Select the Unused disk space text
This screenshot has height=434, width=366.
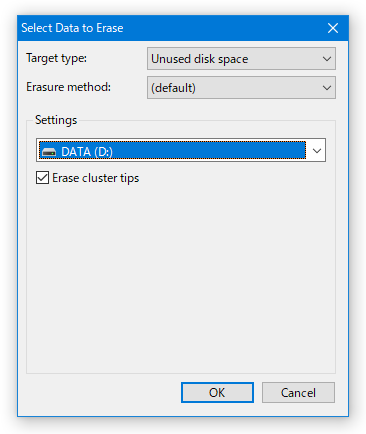click(200, 59)
